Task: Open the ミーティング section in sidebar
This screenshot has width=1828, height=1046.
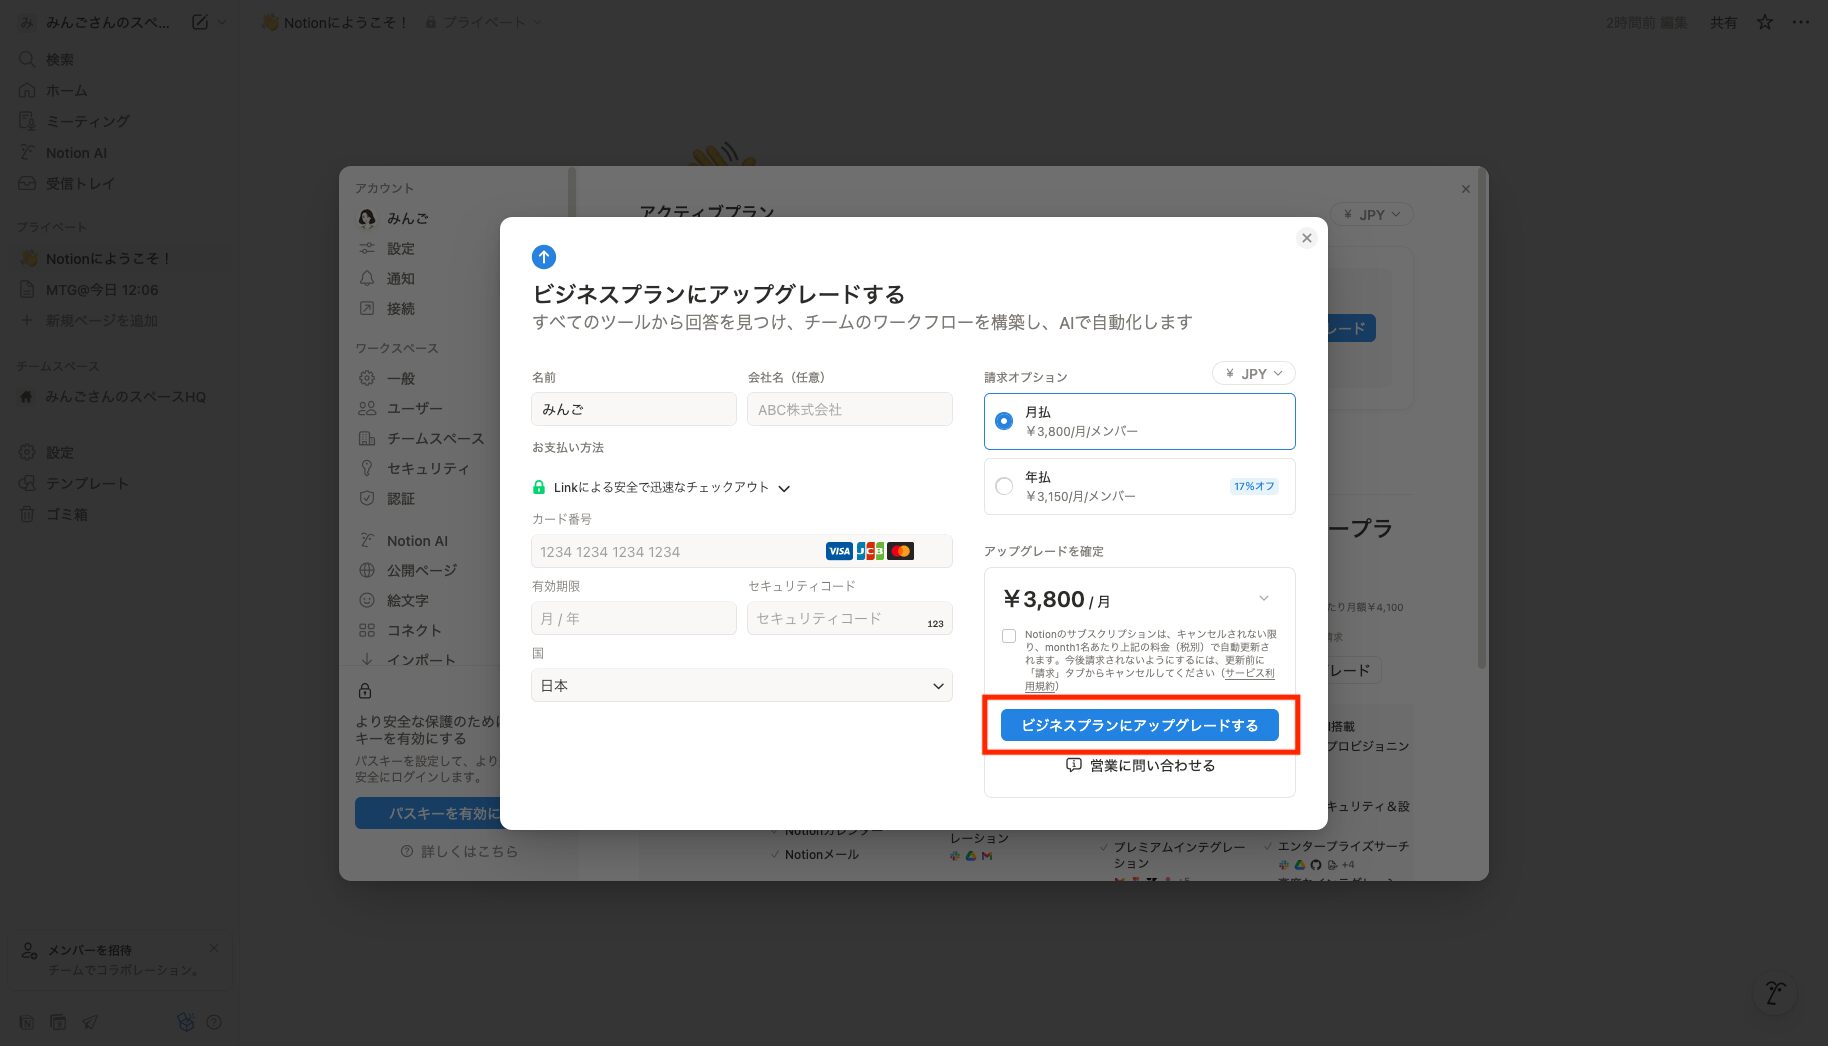Action: [x=88, y=121]
